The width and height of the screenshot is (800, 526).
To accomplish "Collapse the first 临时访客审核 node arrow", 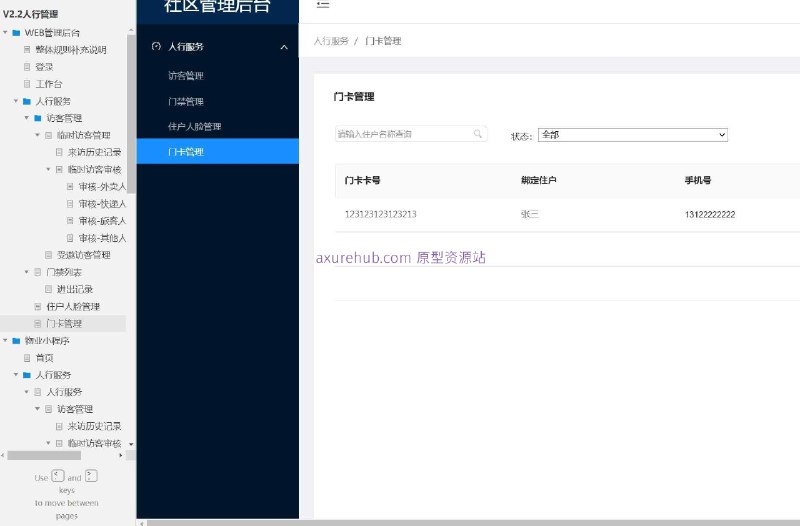I will (48, 169).
